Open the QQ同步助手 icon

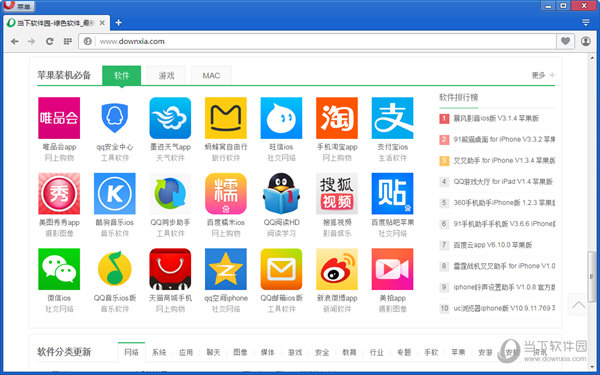coord(170,194)
